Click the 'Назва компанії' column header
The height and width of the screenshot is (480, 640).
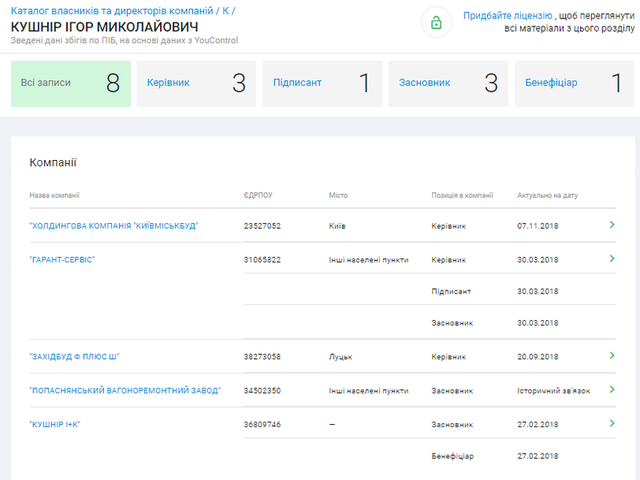click(x=55, y=195)
